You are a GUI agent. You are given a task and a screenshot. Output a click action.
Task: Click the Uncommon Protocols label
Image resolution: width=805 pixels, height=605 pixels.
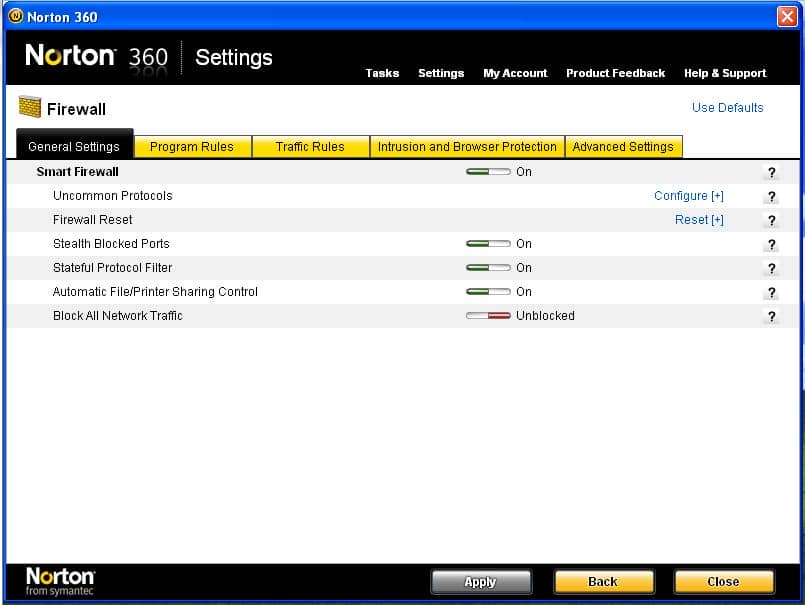pyautogui.click(x=112, y=196)
